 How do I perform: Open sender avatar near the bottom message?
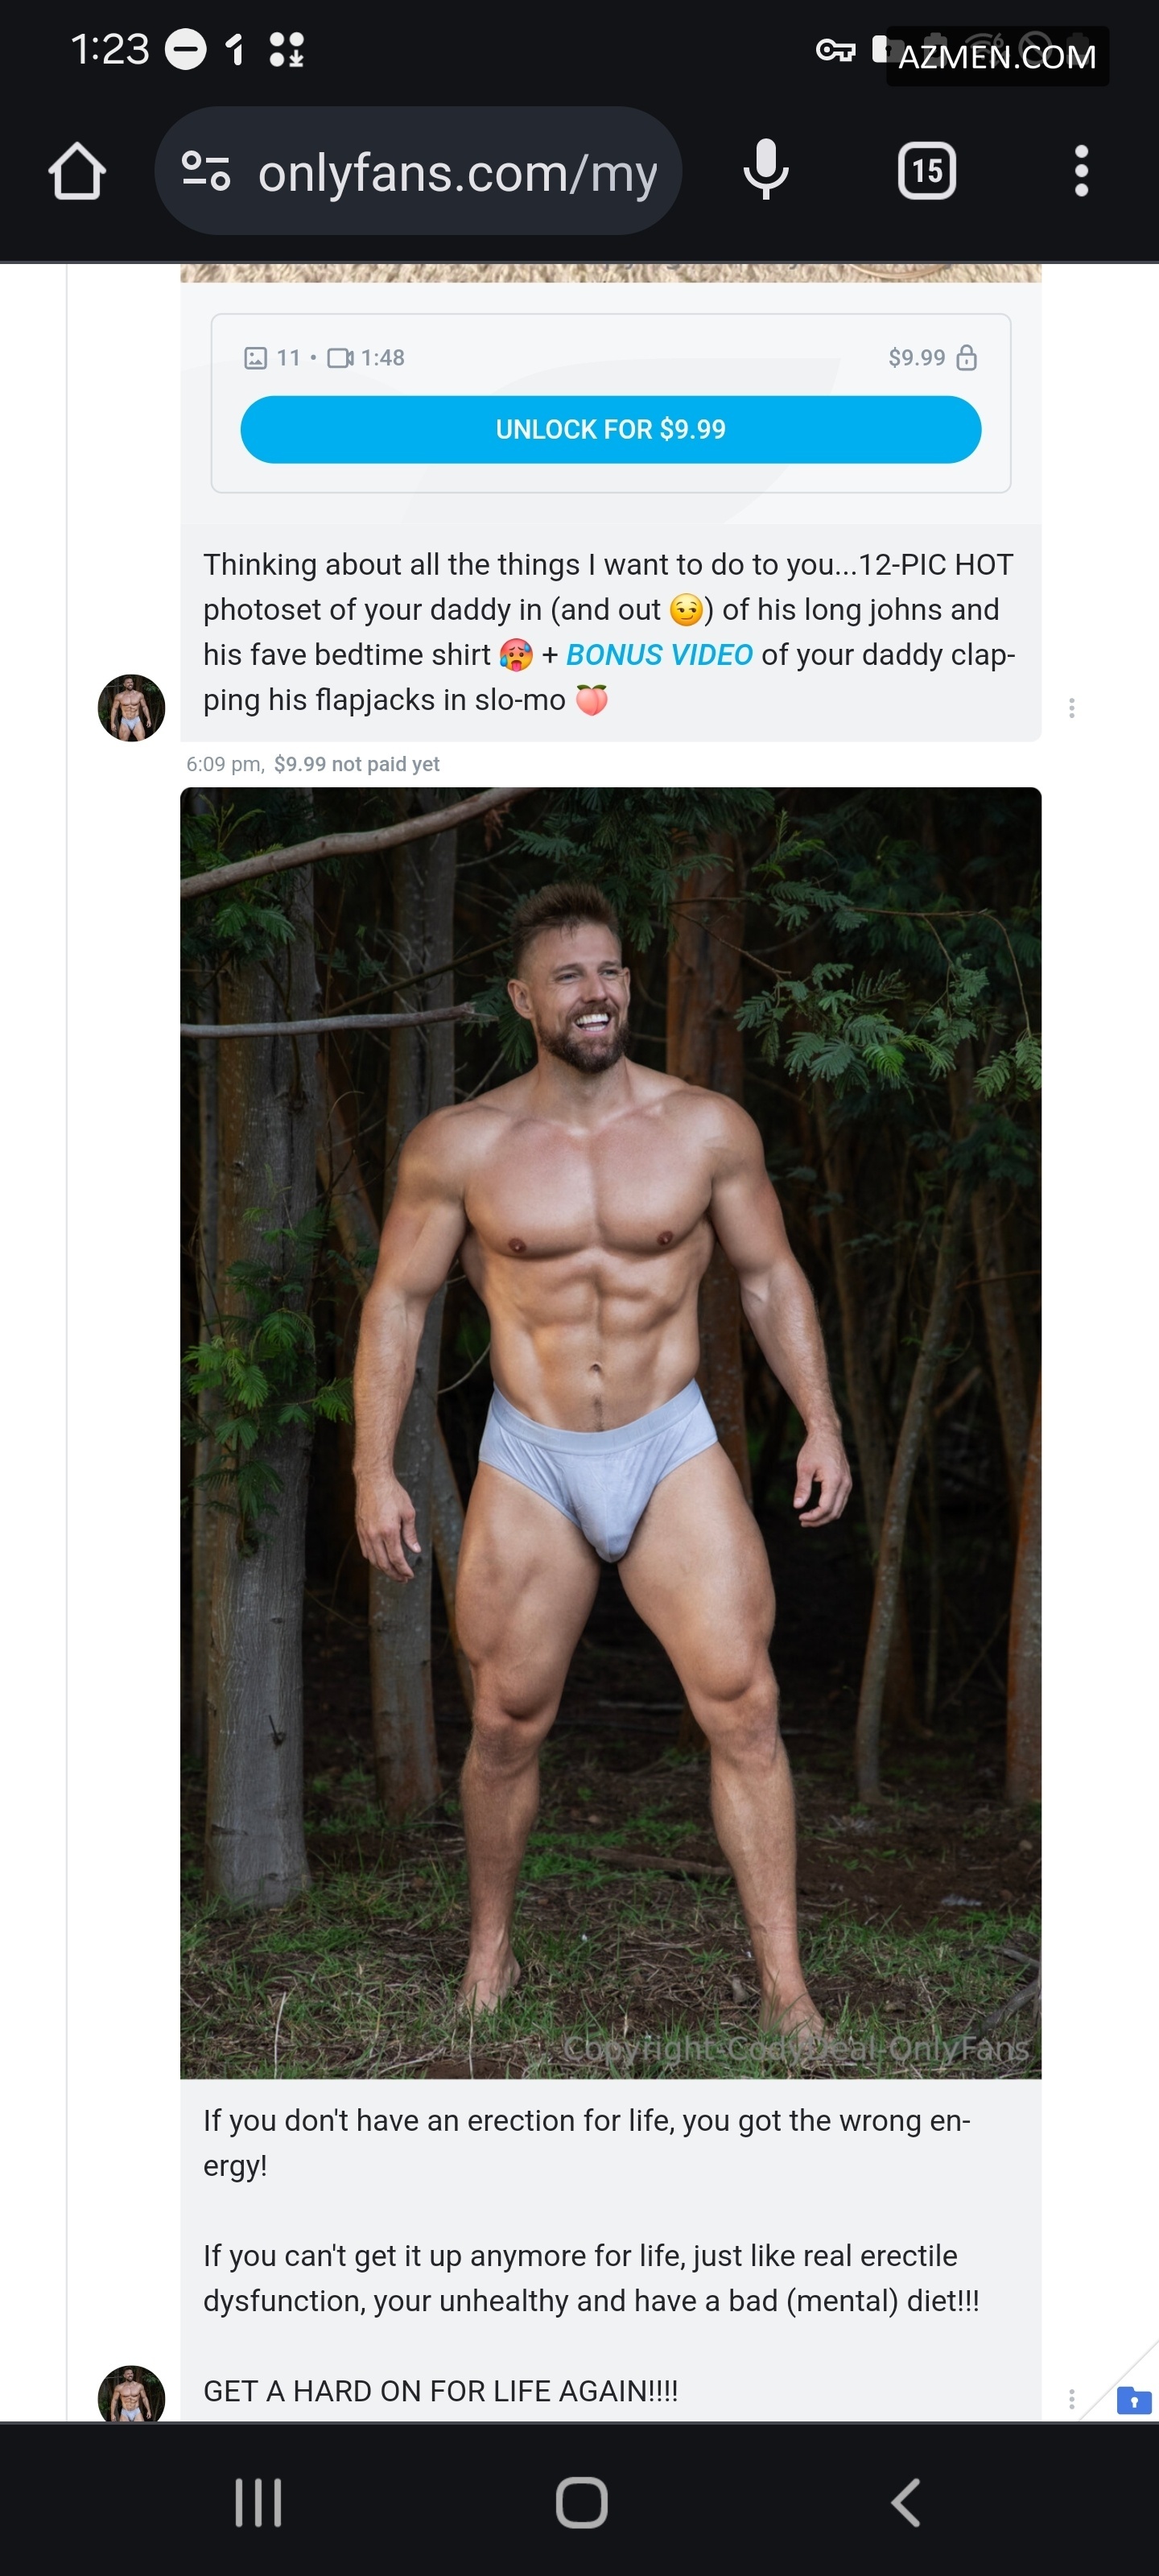click(x=131, y=2394)
